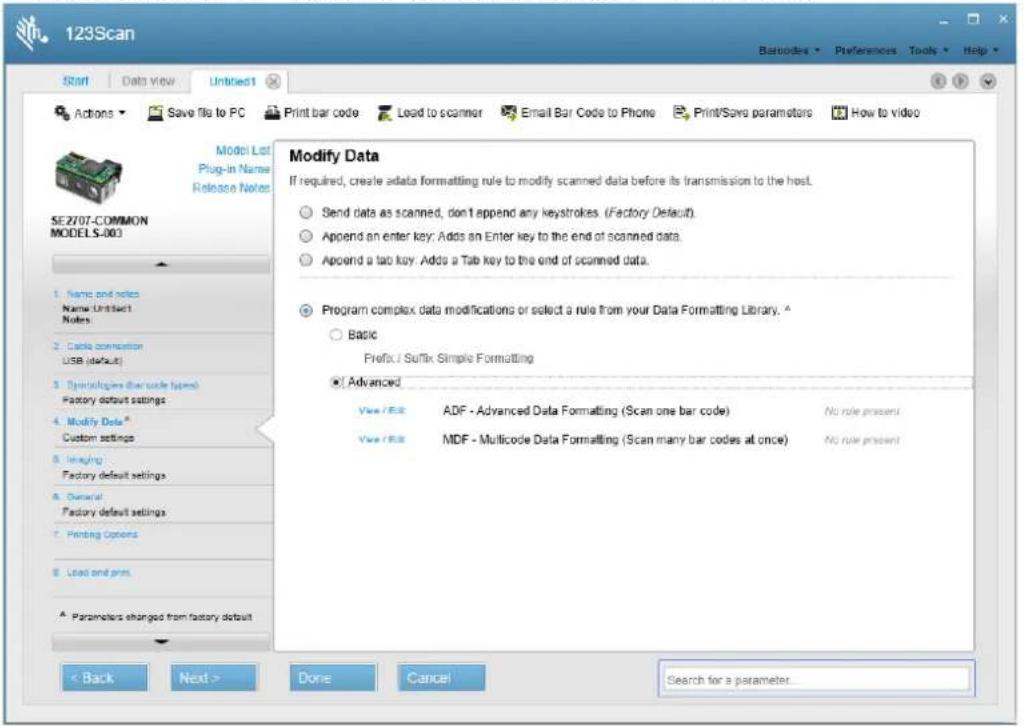Click the Back button
Image resolution: width=1024 pixels, height=726 pixels.
click(x=104, y=678)
